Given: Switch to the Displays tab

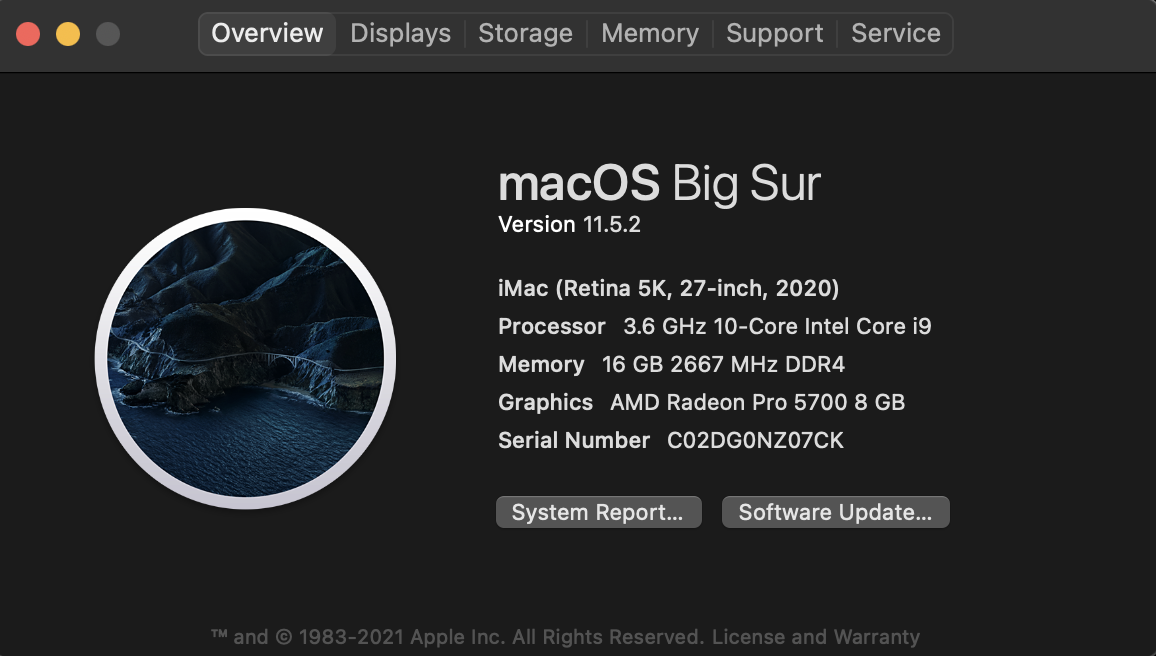Looking at the screenshot, I should pyautogui.click(x=400, y=33).
